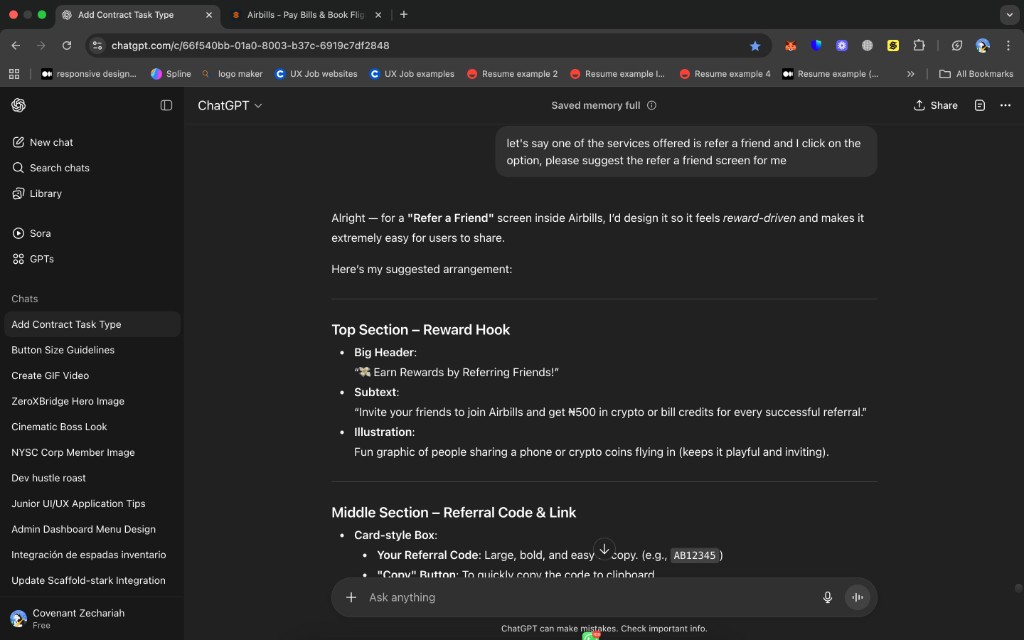Open the Junior UI/UX Application Tips chat
Screen dimensions: 1024x640
92,504
